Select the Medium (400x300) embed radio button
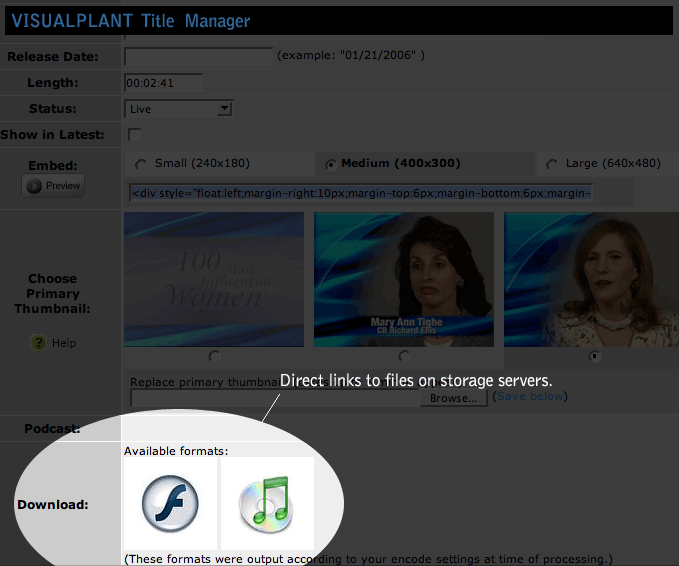Screen dimensions: 679x566 (x=331, y=164)
